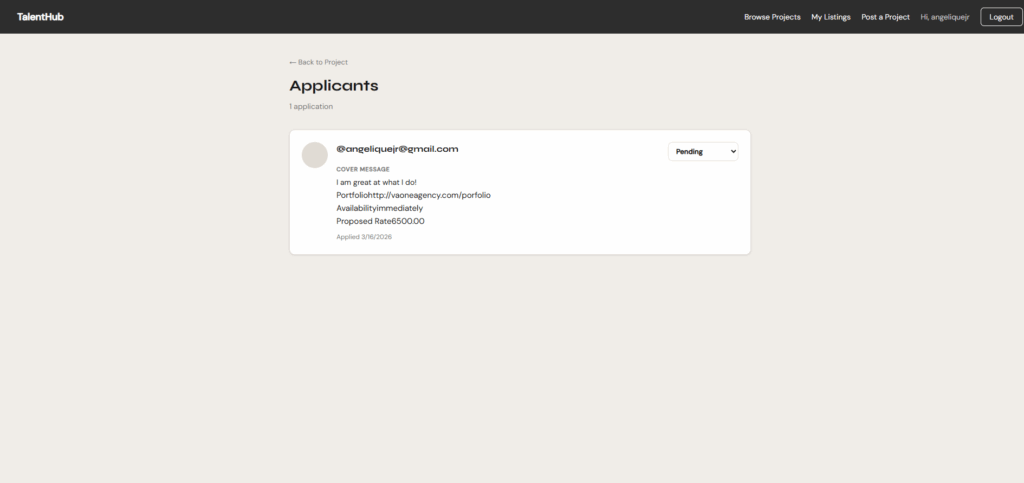Go to My Listings
Screen dimensions: 1024x483
831,17
